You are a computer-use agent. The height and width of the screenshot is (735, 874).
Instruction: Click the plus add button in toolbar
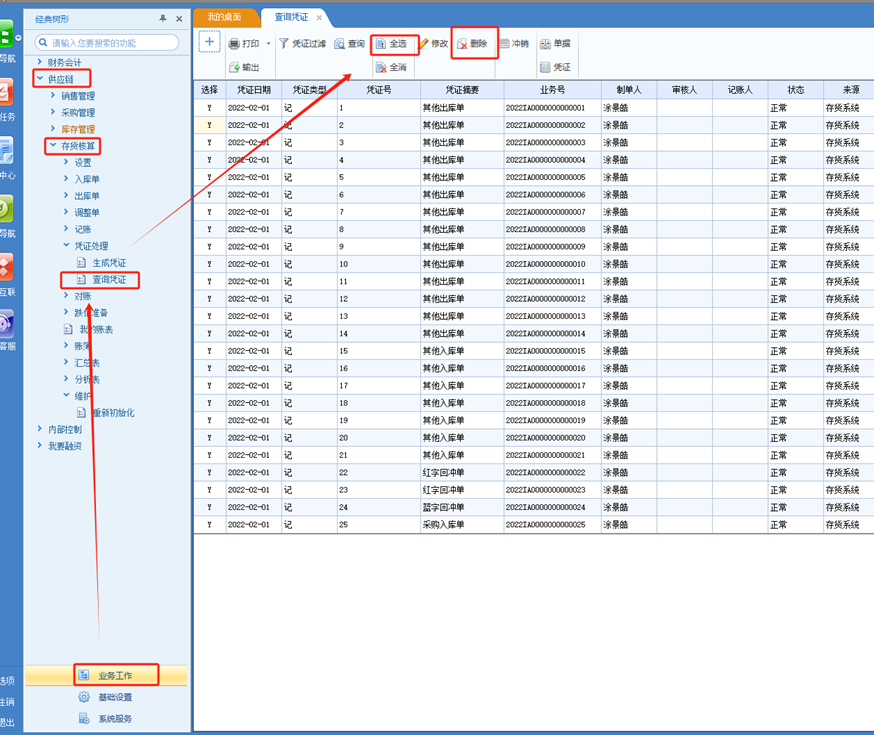pos(210,42)
